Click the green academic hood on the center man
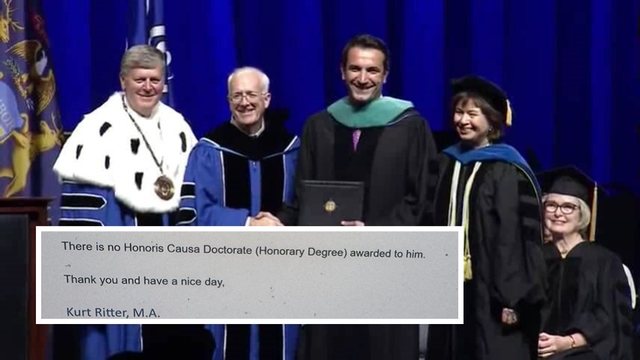 pyautogui.click(x=370, y=111)
